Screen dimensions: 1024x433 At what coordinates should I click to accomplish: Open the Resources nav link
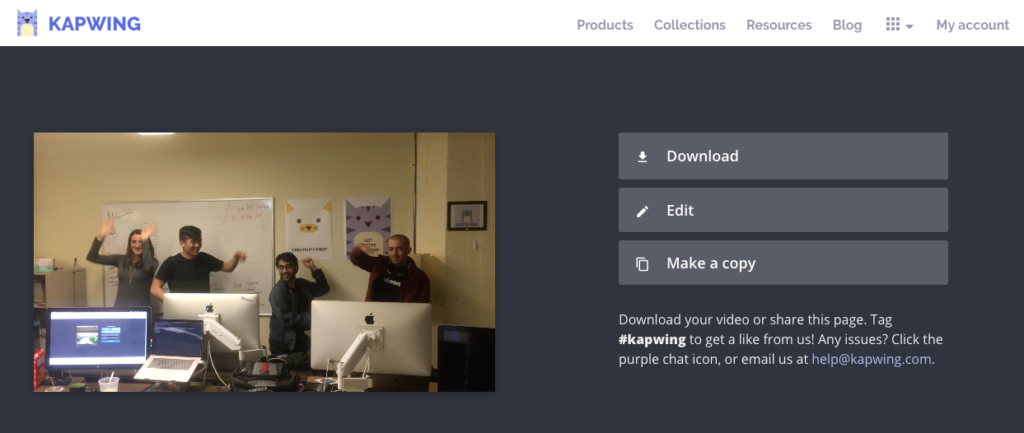[778, 25]
